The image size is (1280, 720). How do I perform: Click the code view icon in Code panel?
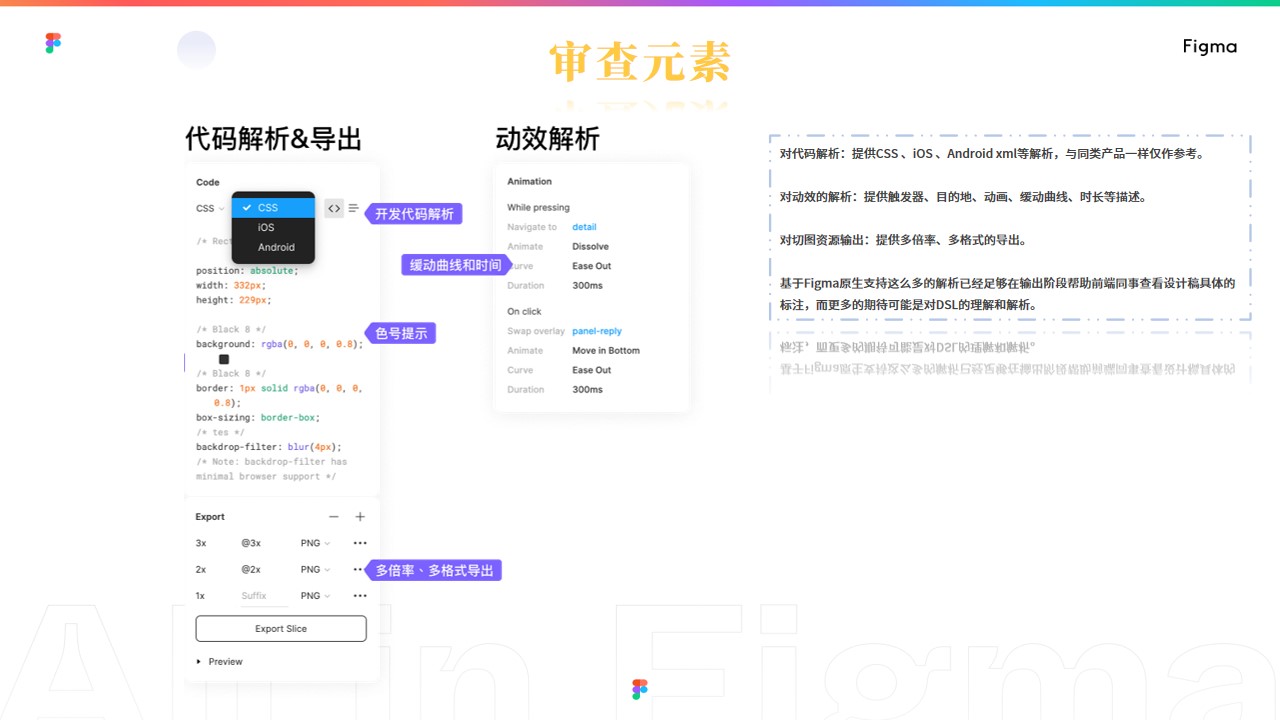click(334, 208)
